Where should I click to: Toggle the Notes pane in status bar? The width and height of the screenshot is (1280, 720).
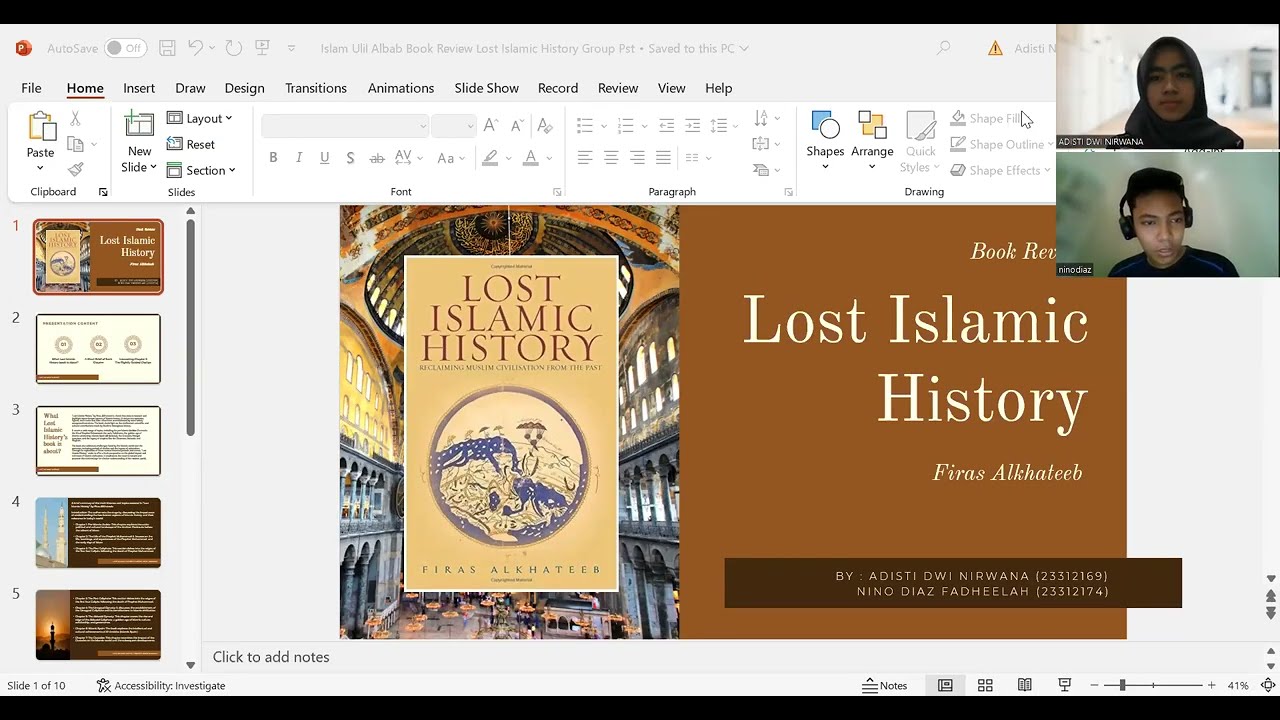coord(885,685)
